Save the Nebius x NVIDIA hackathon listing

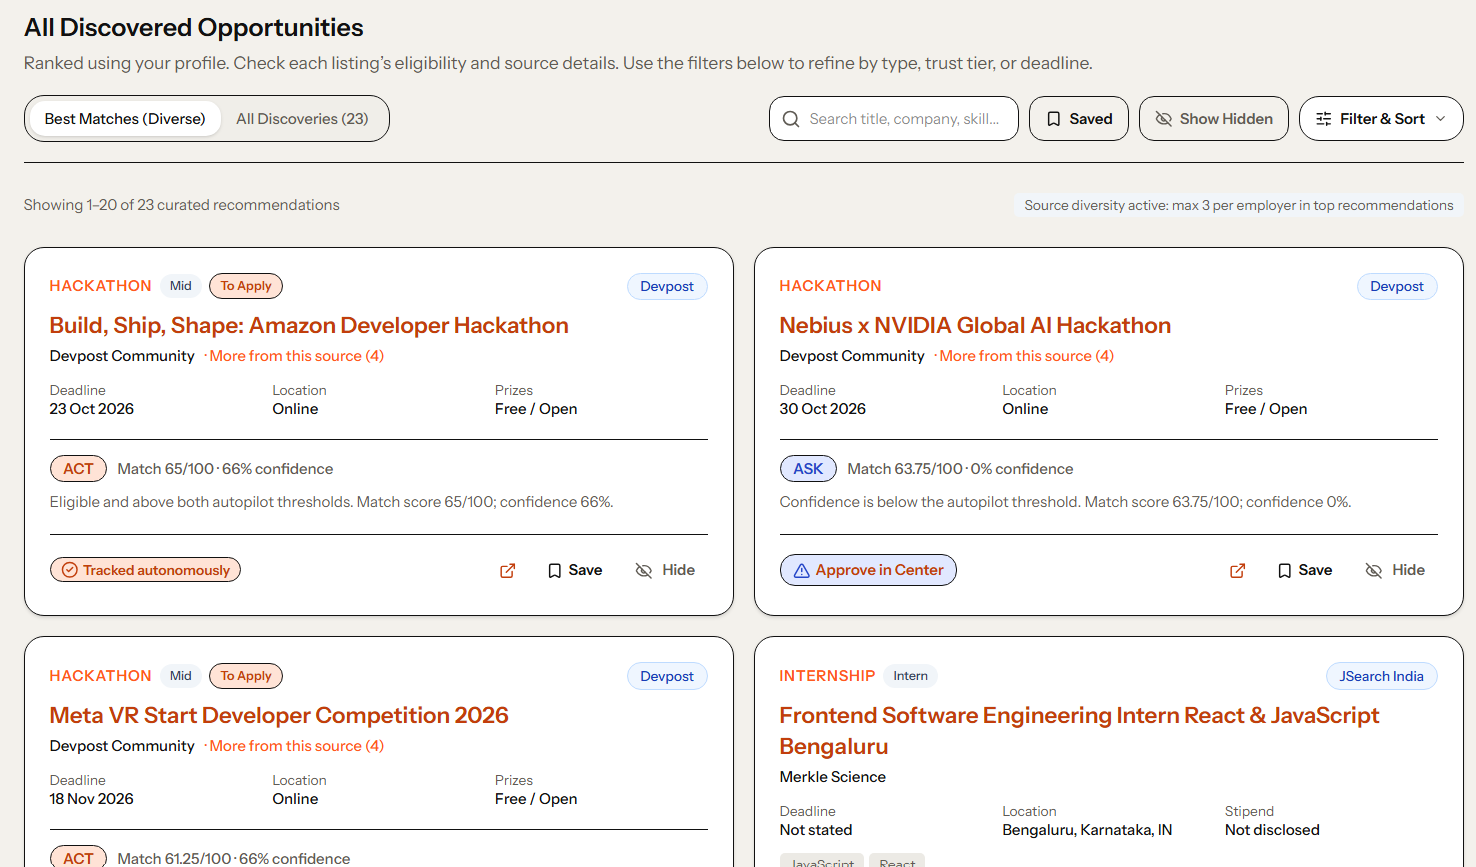point(1305,570)
